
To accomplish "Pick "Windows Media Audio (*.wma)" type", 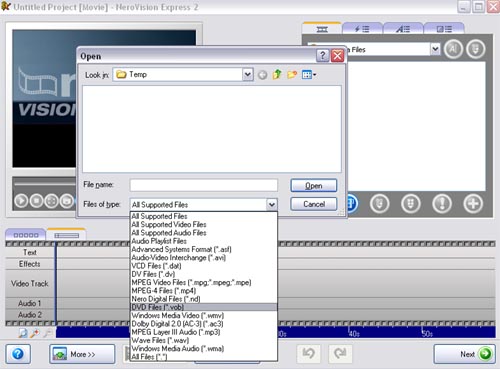I will click(x=204, y=349).
